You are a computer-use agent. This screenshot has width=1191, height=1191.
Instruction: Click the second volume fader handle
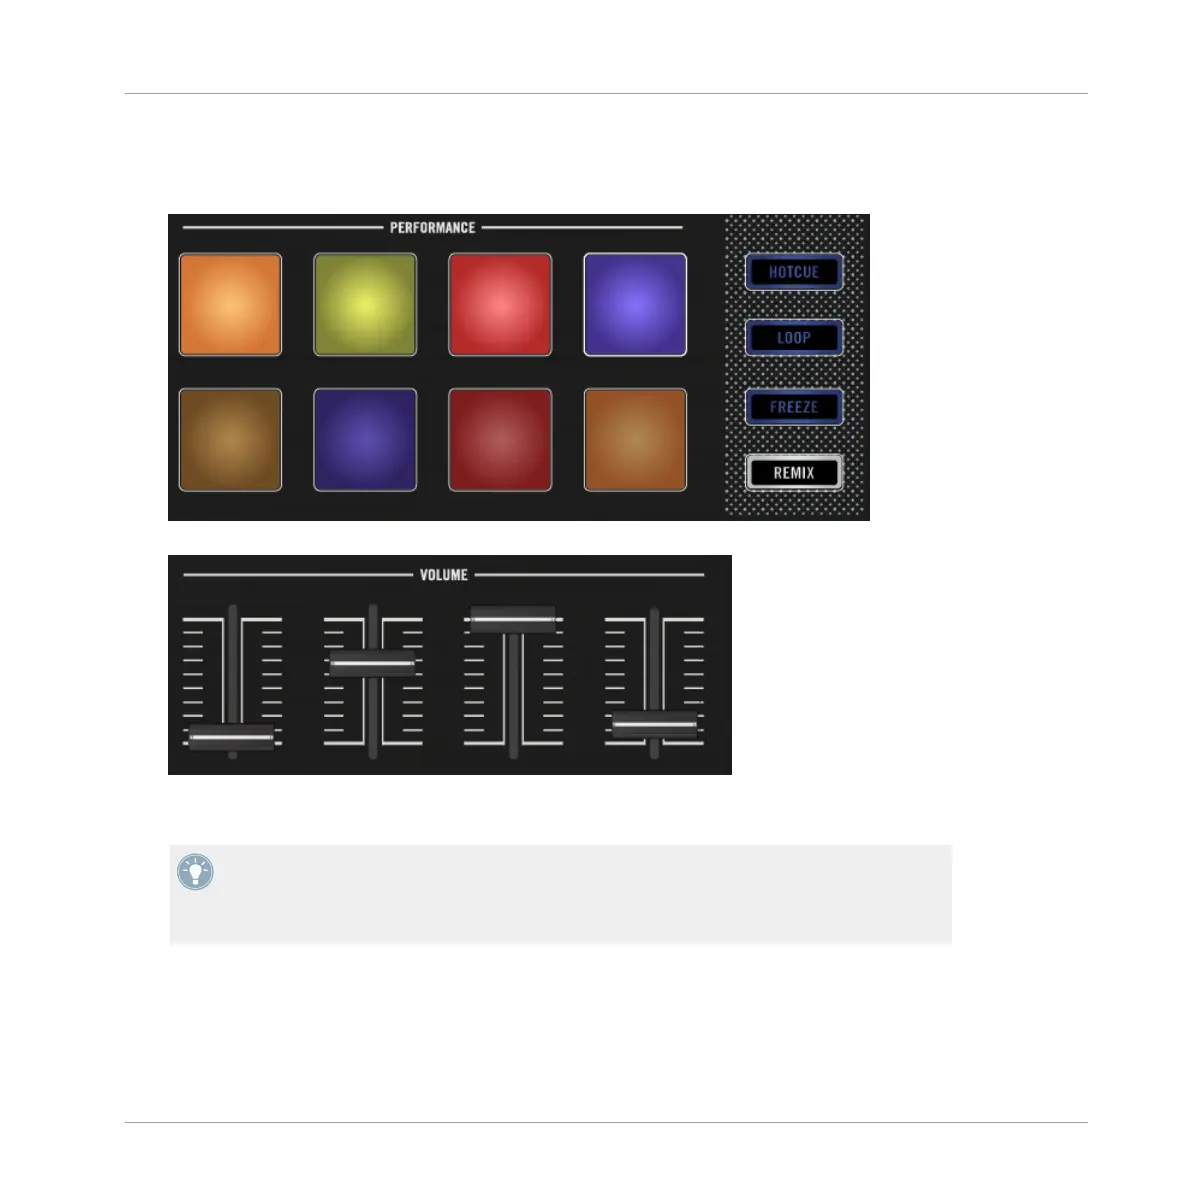(x=372, y=663)
